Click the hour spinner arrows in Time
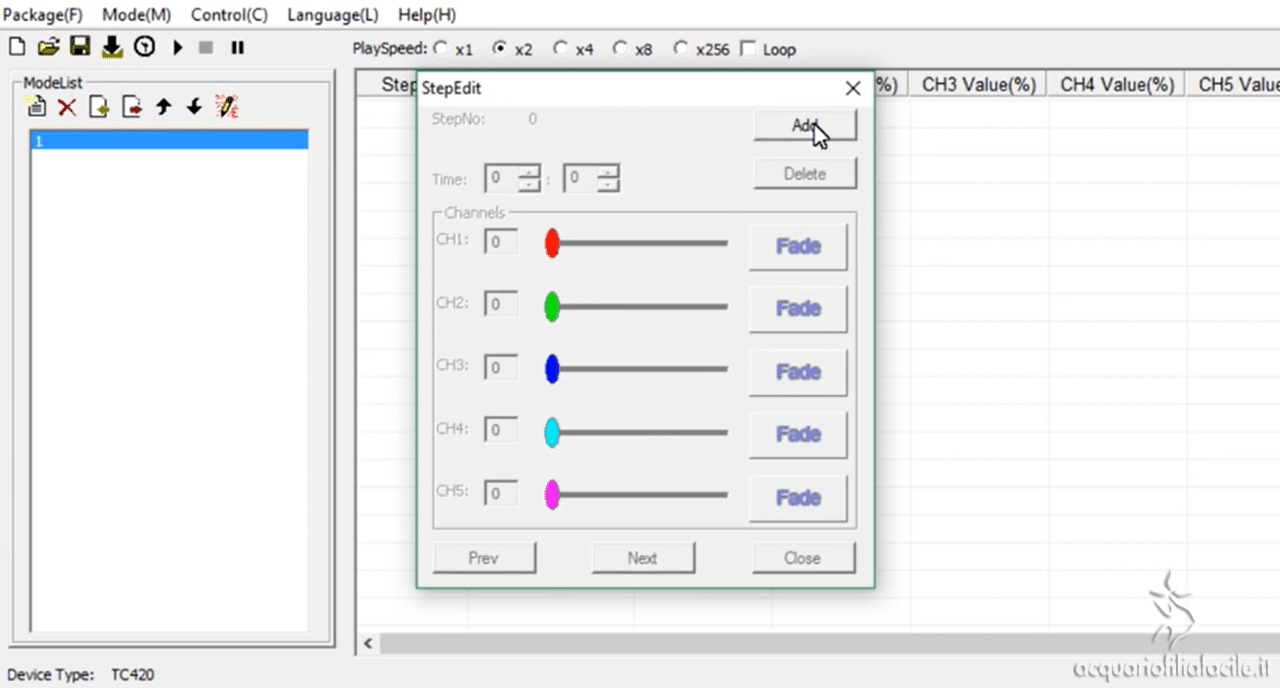 pyautogui.click(x=530, y=179)
